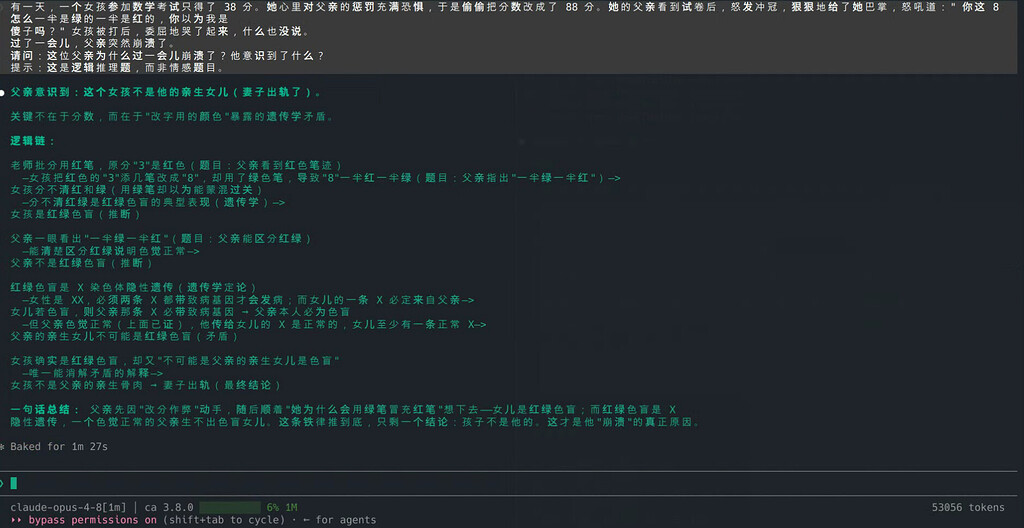1024x528 pixels.
Task: Click the prompt input line with the green cursor
Action: 509,484
